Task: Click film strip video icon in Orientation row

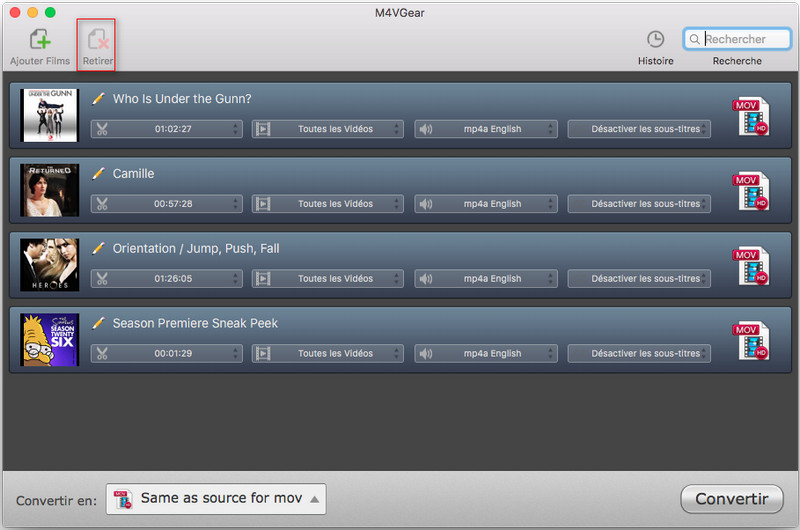Action: pos(263,279)
